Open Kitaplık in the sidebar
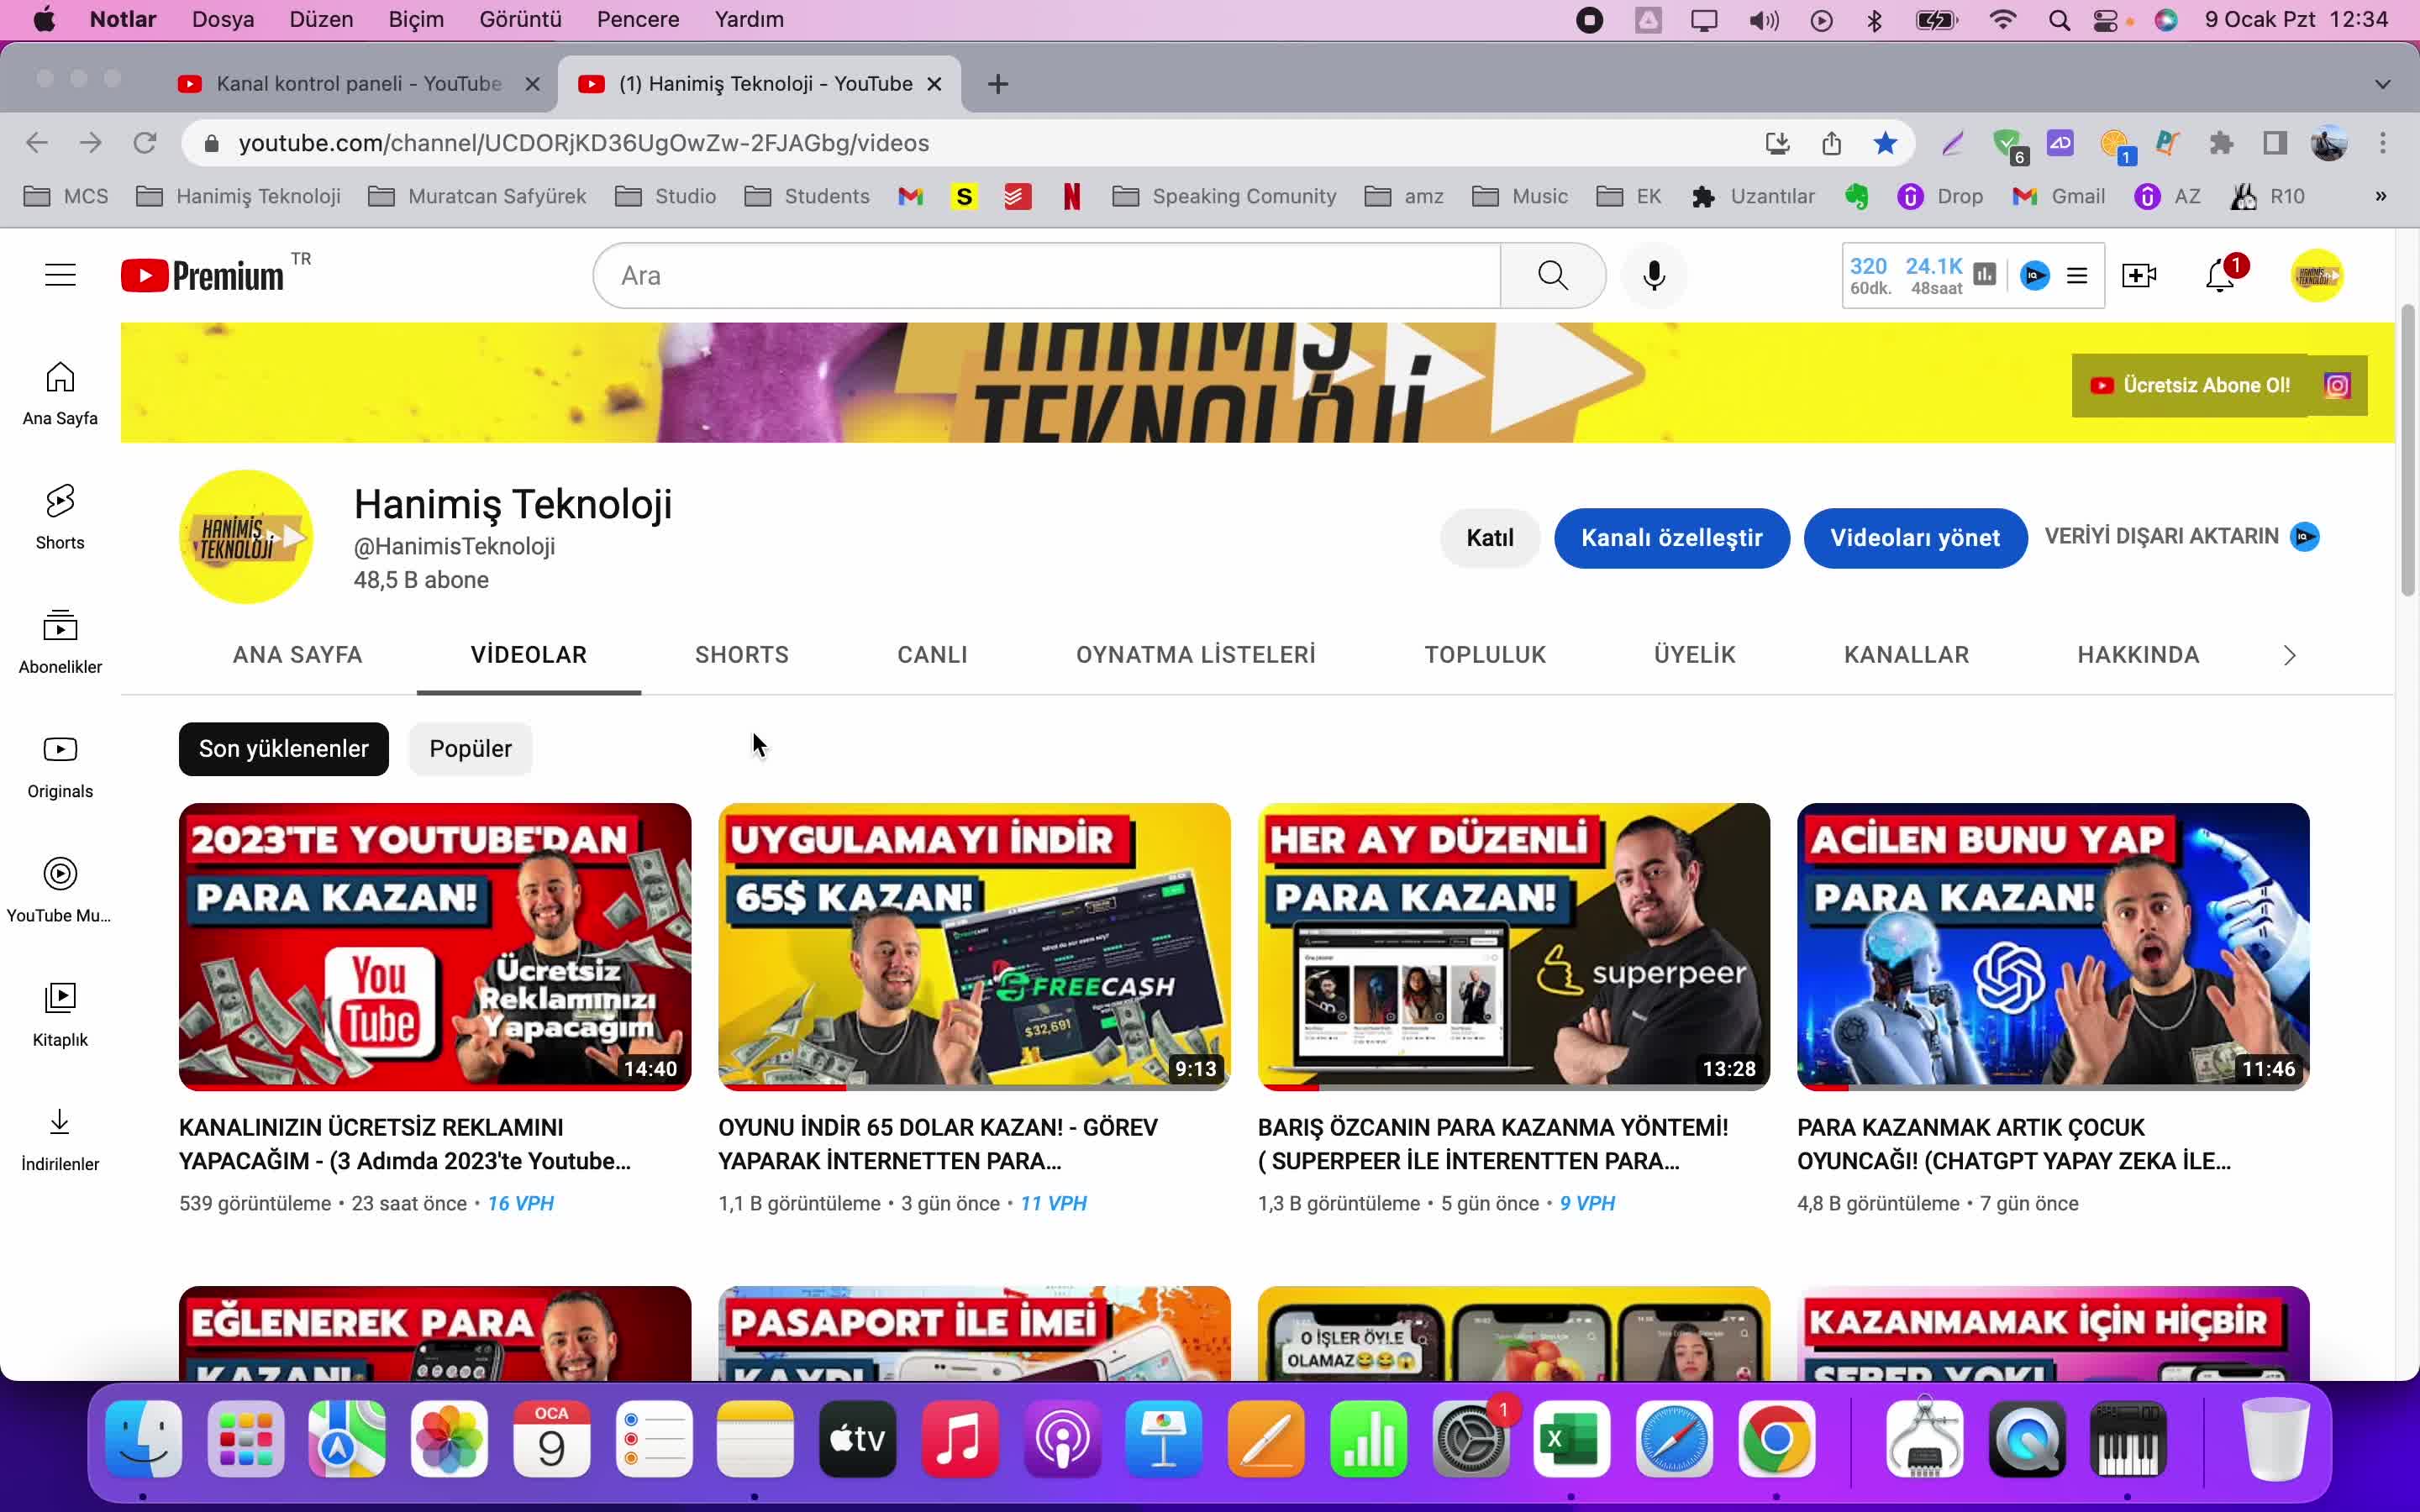Image resolution: width=2420 pixels, height=1512 pixels. [60, 1015]
